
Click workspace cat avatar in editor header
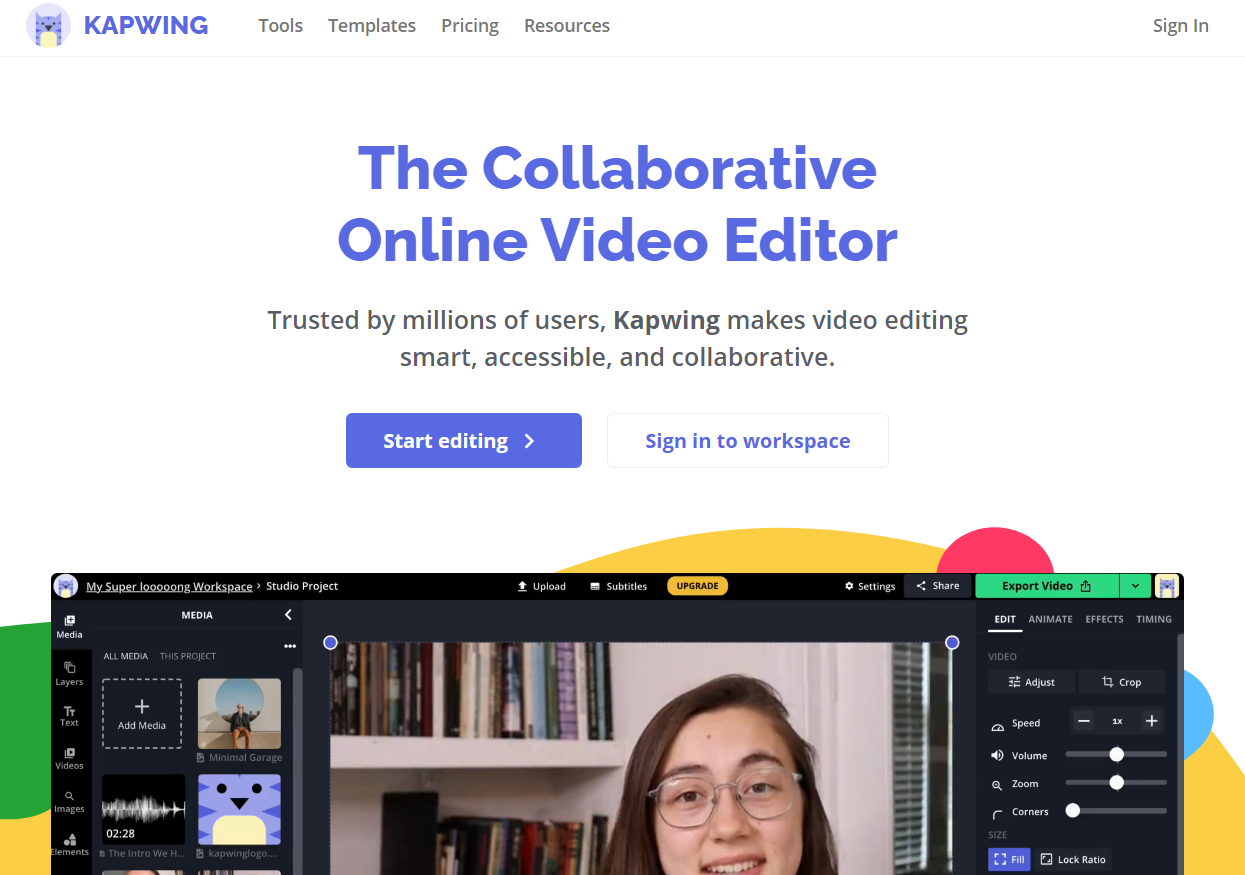(x=66, y=586)
